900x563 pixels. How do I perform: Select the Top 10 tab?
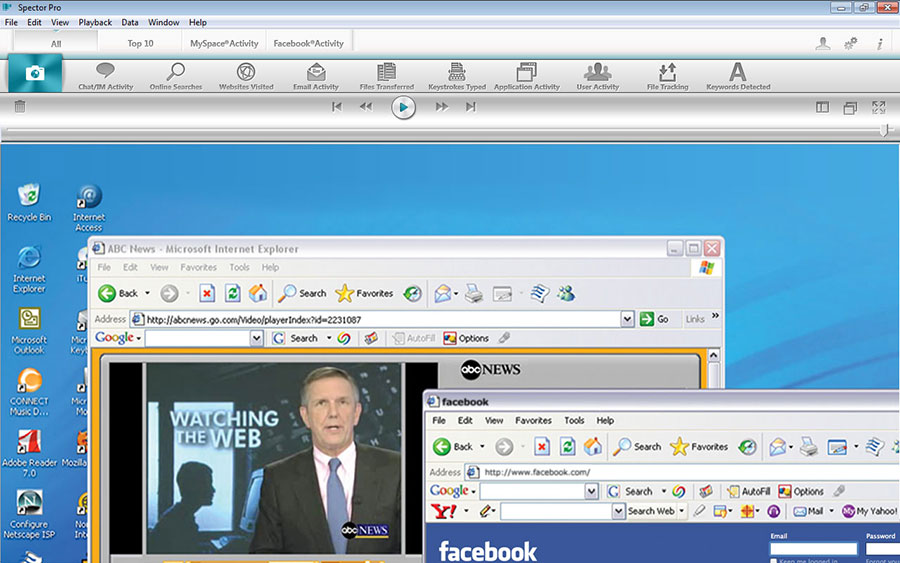pyautogui.click(x=141, y=43)
